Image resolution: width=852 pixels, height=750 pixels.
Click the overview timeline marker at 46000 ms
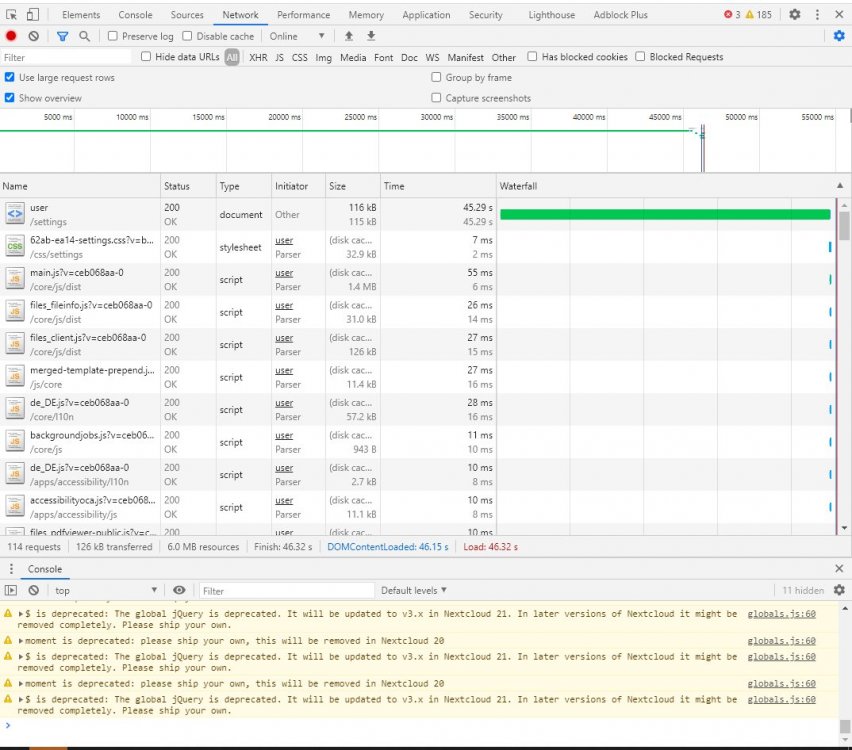coord(702,147)
